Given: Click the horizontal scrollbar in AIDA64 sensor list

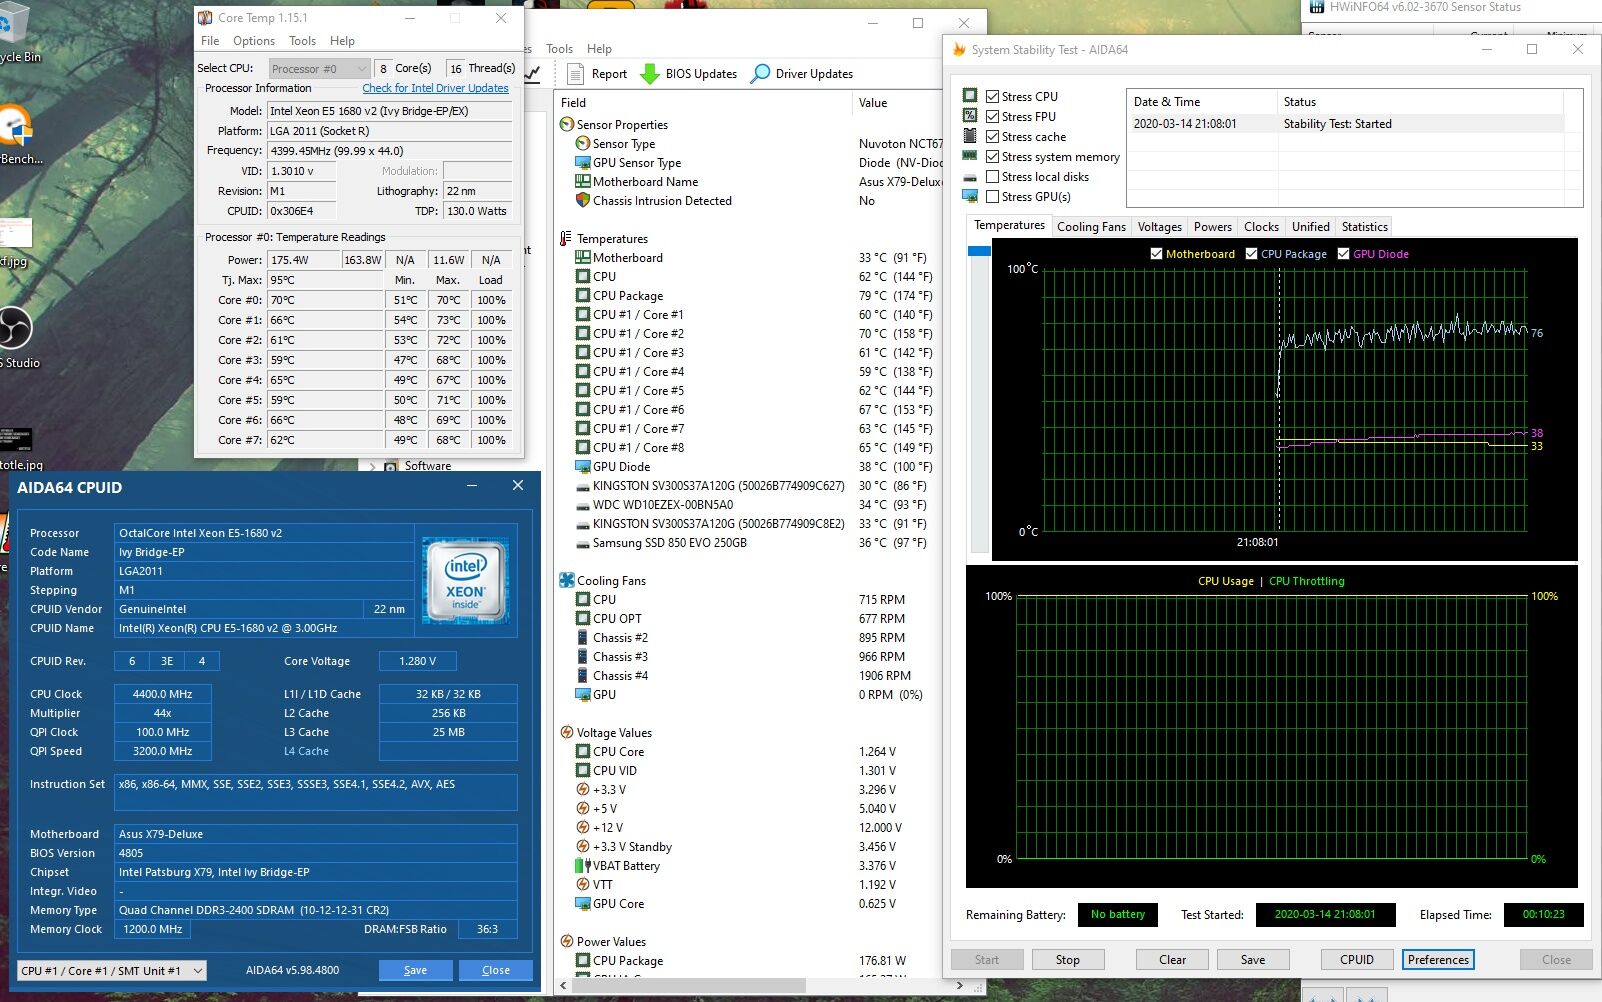Looking at the screenshot, I should (689, 985).
